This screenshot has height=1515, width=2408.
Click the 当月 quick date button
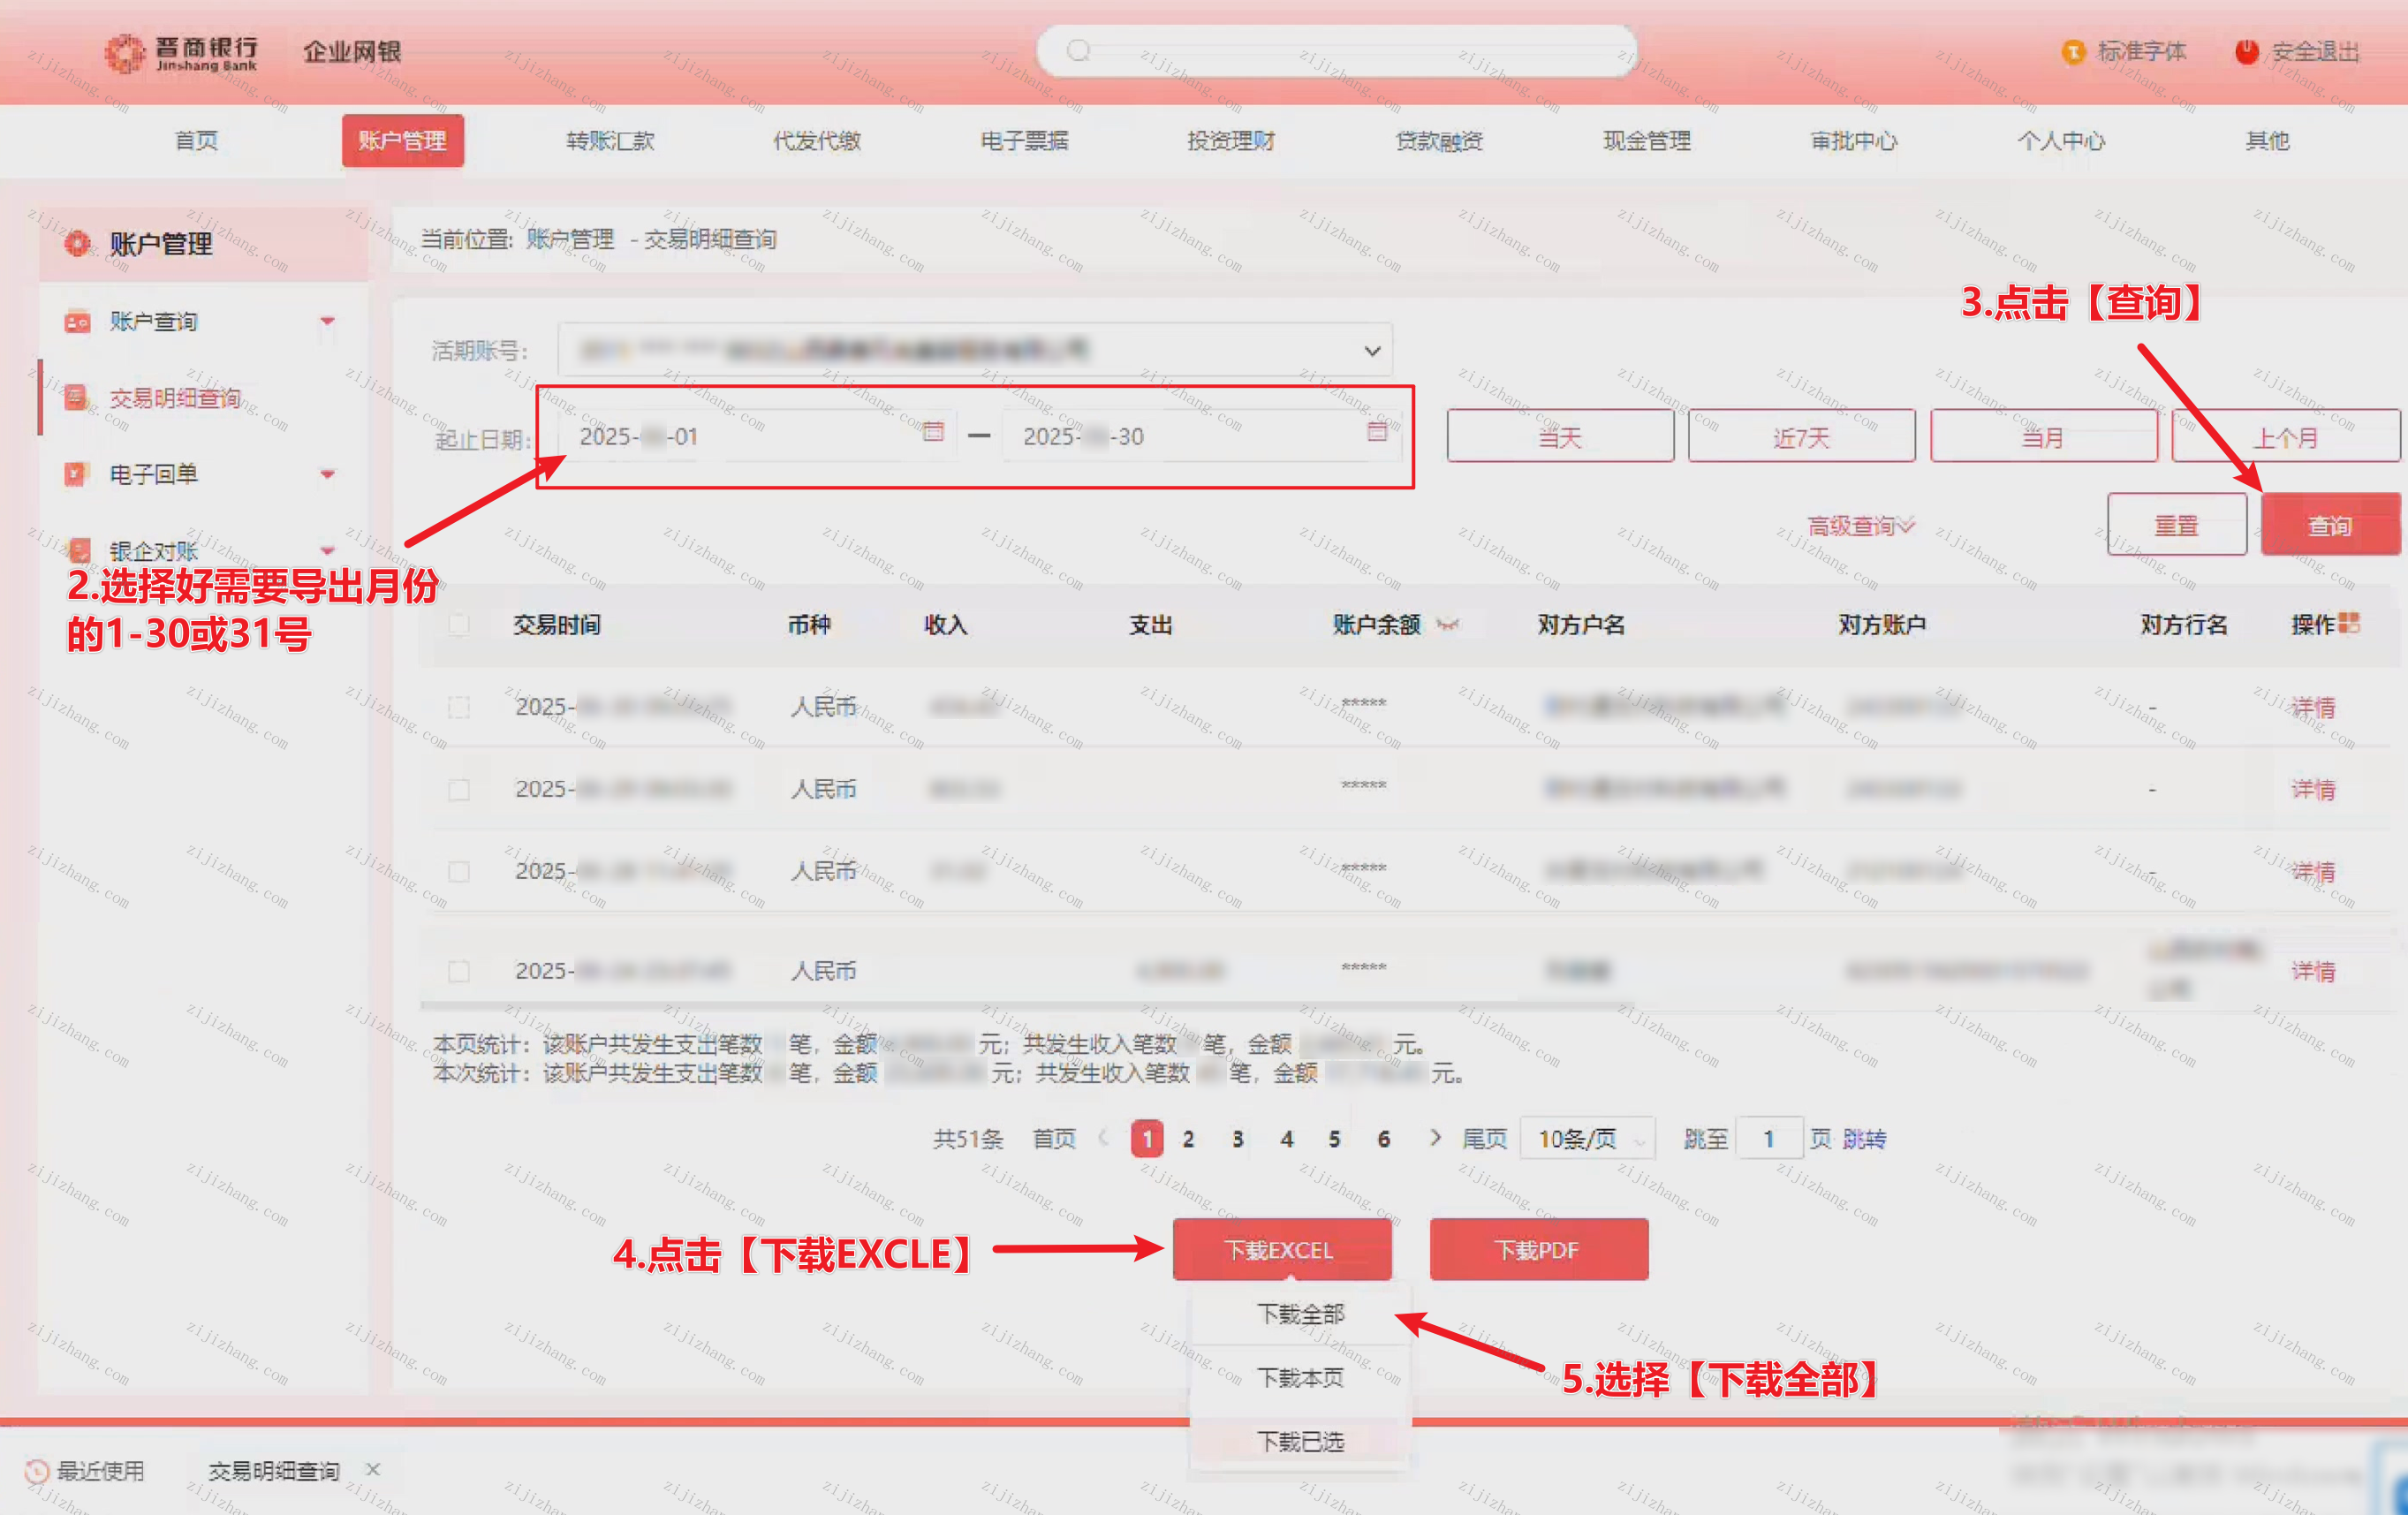click(x=2043, y=437)
